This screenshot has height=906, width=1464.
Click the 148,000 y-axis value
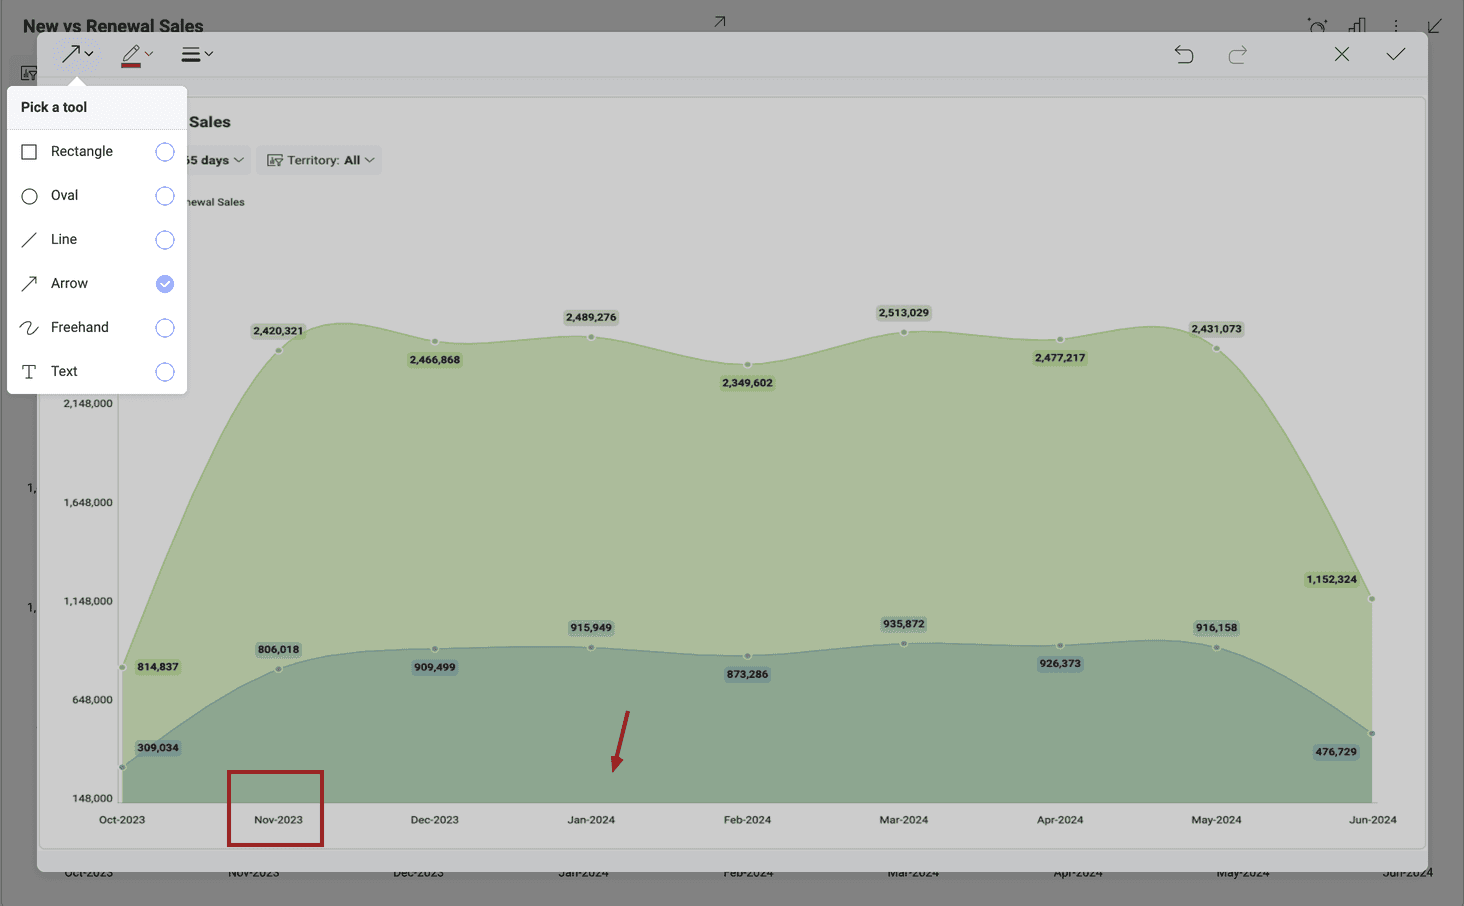pos(92,799)
